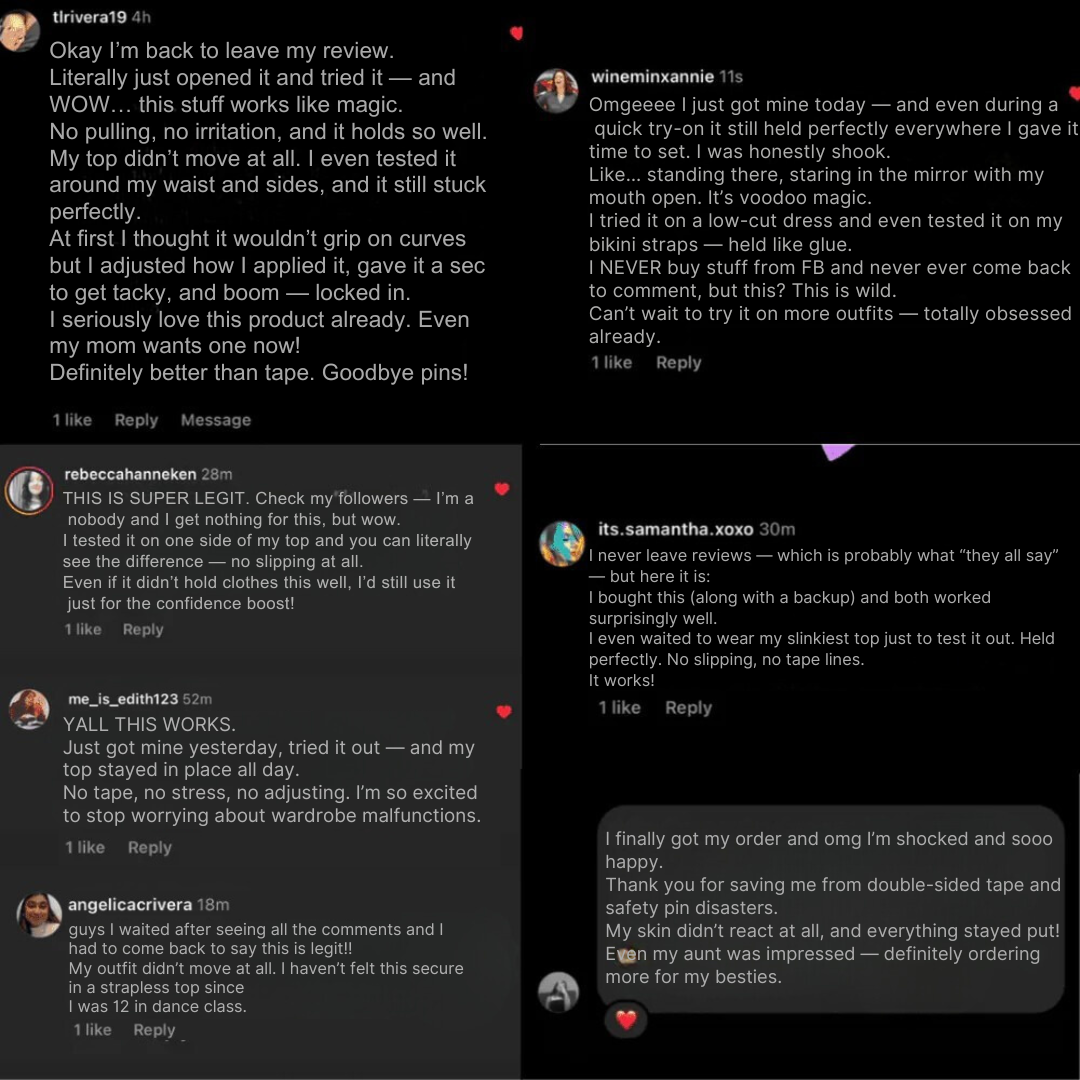This screenshot has height=1080, width=1080.
Task: Open the wineminxannie username link
Action: click(652, 76)
